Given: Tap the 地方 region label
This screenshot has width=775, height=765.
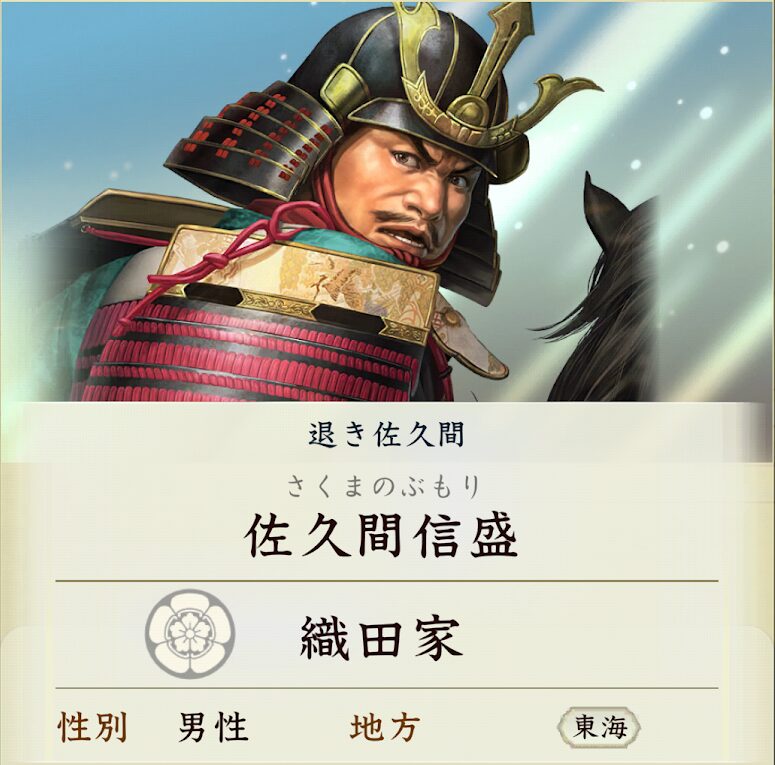Looking at the screenshot, I should coord(385,727).
